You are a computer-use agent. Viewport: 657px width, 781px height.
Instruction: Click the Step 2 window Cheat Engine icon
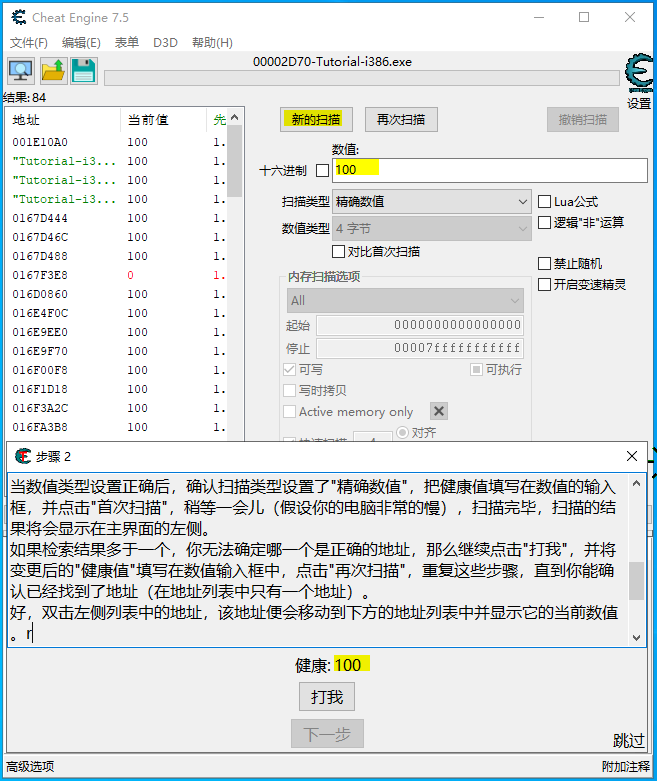(22, 456)
